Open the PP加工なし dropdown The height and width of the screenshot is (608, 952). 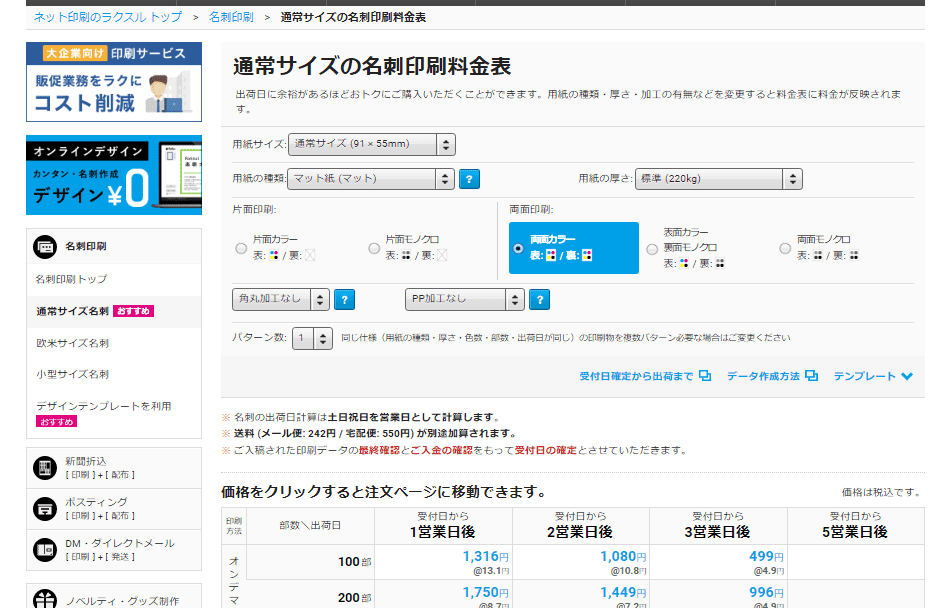point(464,299)
